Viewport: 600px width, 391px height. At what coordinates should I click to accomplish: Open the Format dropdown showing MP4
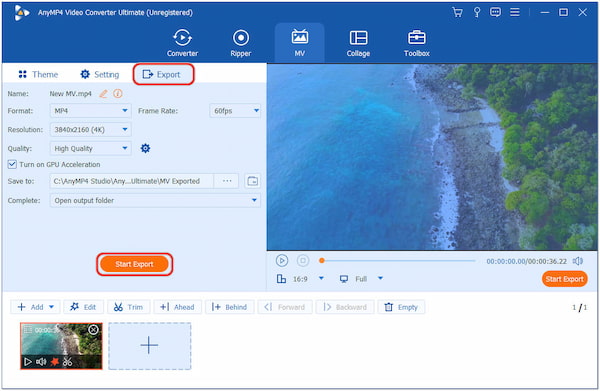90,111
